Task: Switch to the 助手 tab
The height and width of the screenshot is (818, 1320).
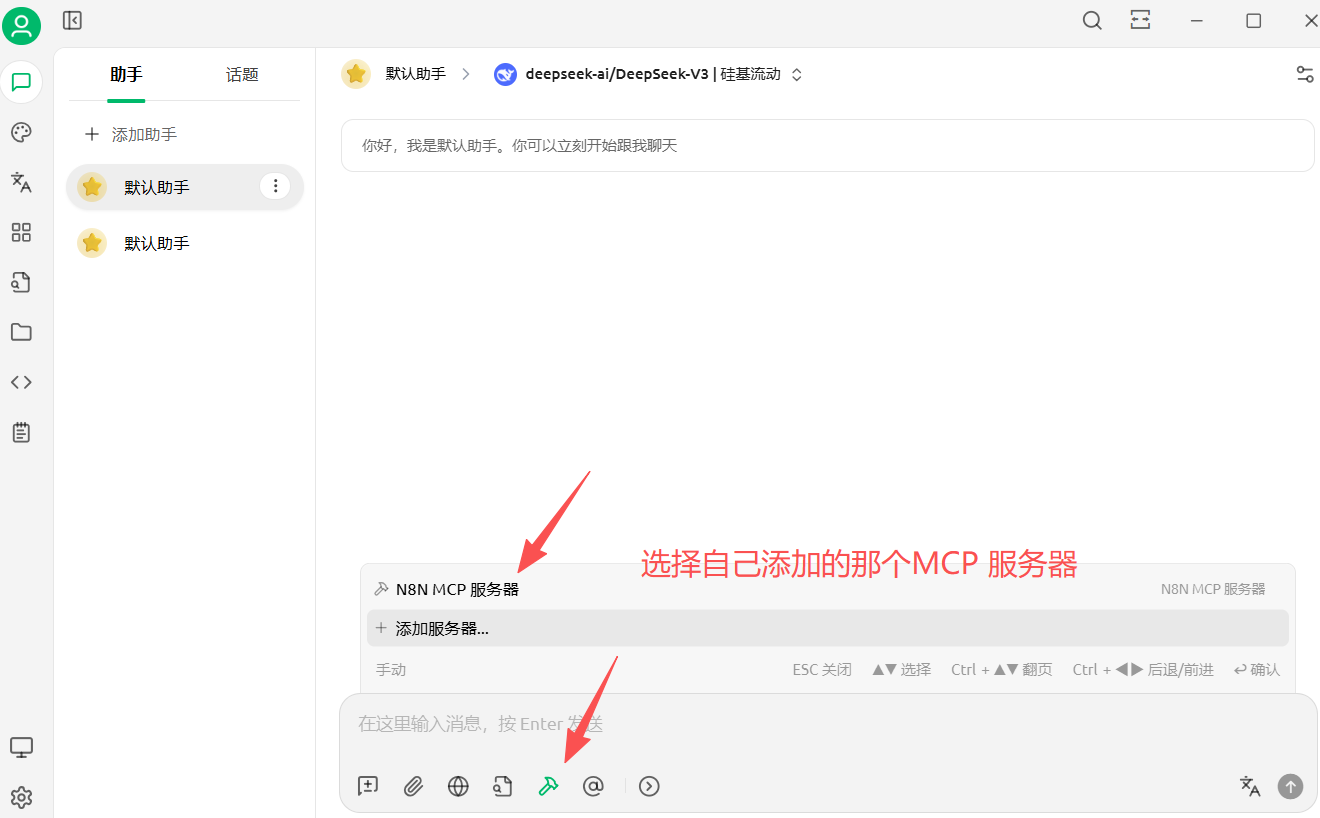Action: pos(125,74)
